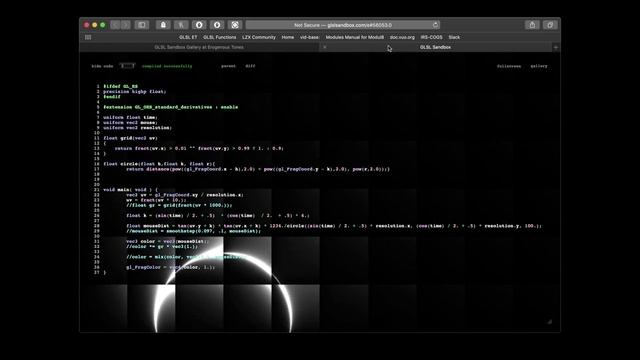
Task: Open the GLSL ET bookmark
Action: coord(188,37)
